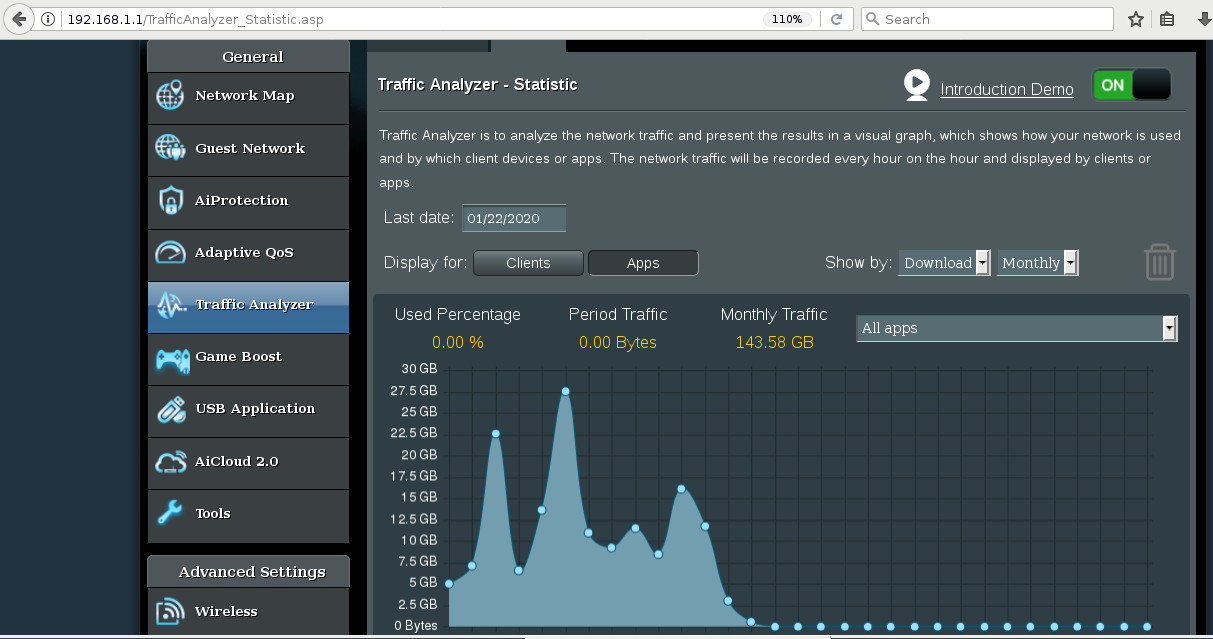Image resolution: width=1213 pixels, height=639 pixels.
Task: Click the Traffic Analyzer pulse icon
Action: click(x=170, y=305)
